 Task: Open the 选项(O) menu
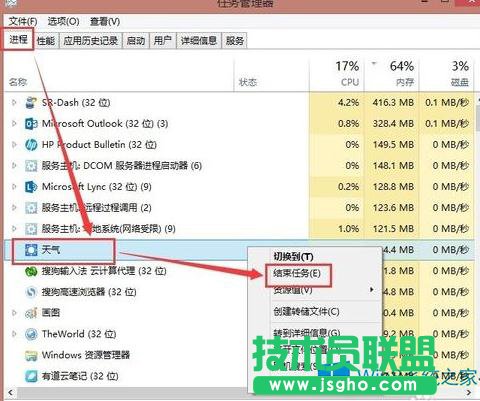click(63, 22)
